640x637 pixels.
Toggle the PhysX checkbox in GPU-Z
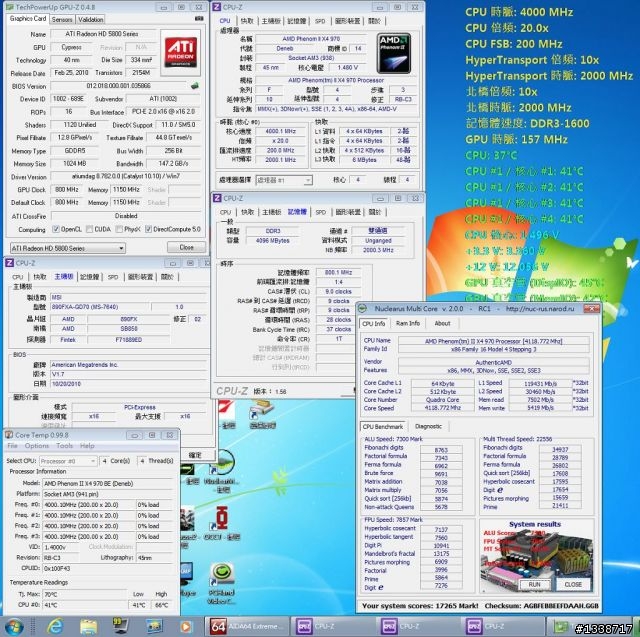tap(119, 229)
